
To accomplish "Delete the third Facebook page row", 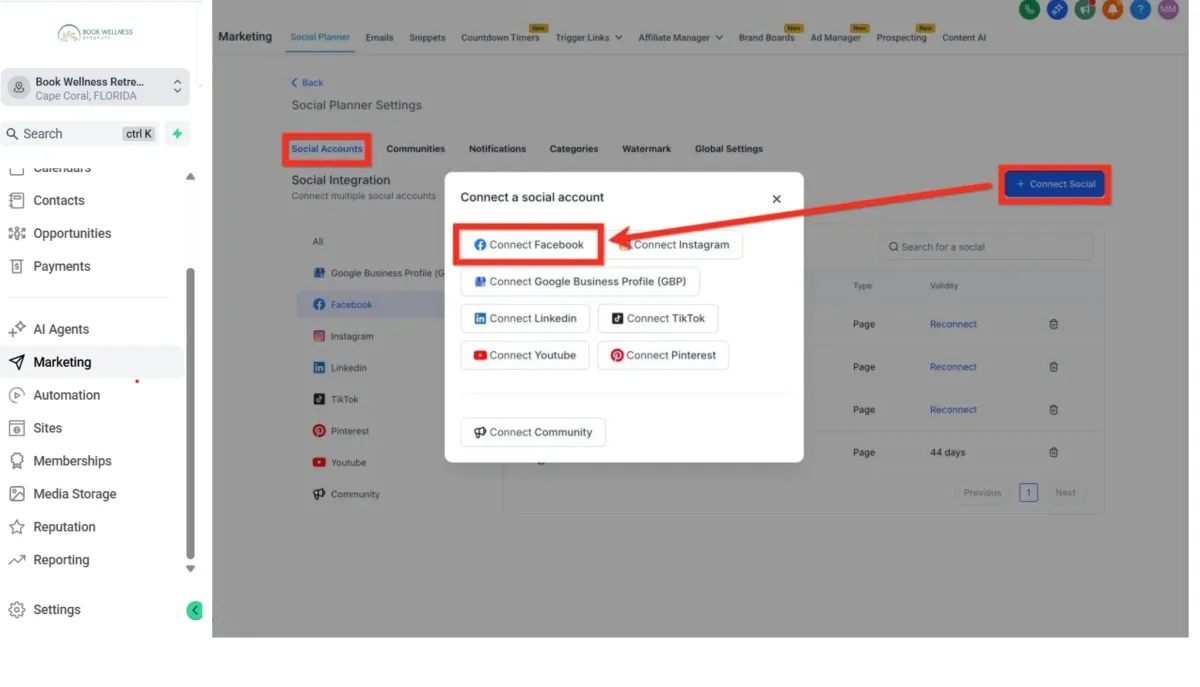I will 1053,409.
